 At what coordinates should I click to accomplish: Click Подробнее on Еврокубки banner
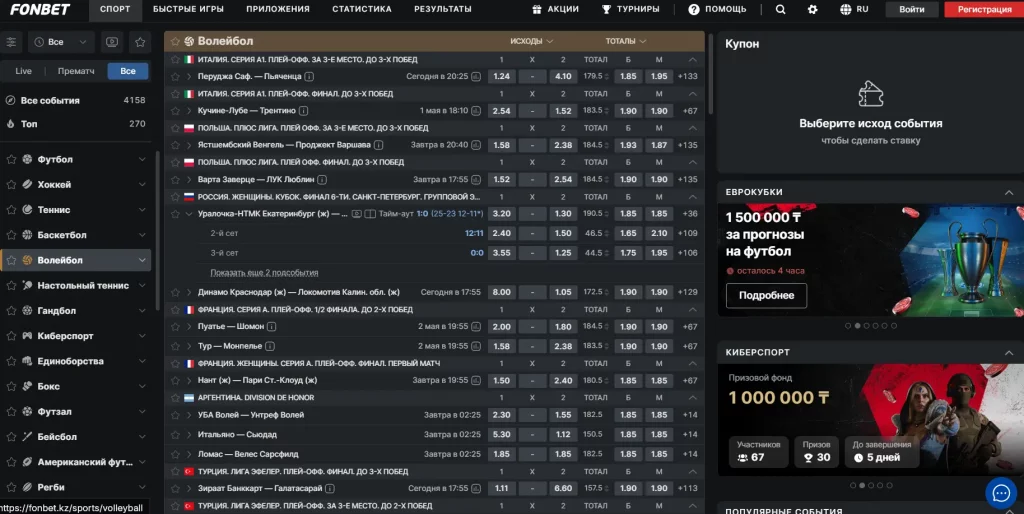766,295
